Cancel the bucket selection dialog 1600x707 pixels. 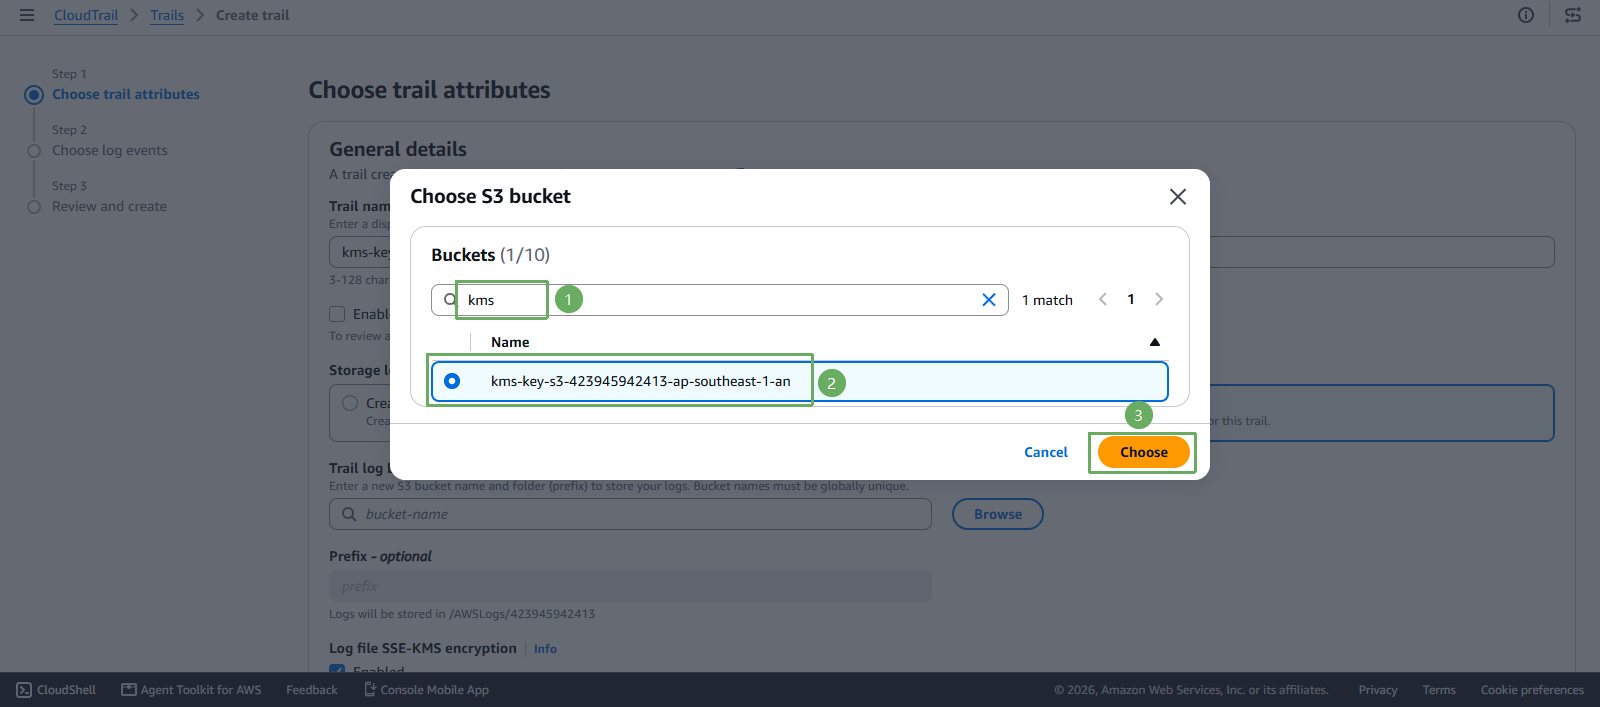(1046, 452)
